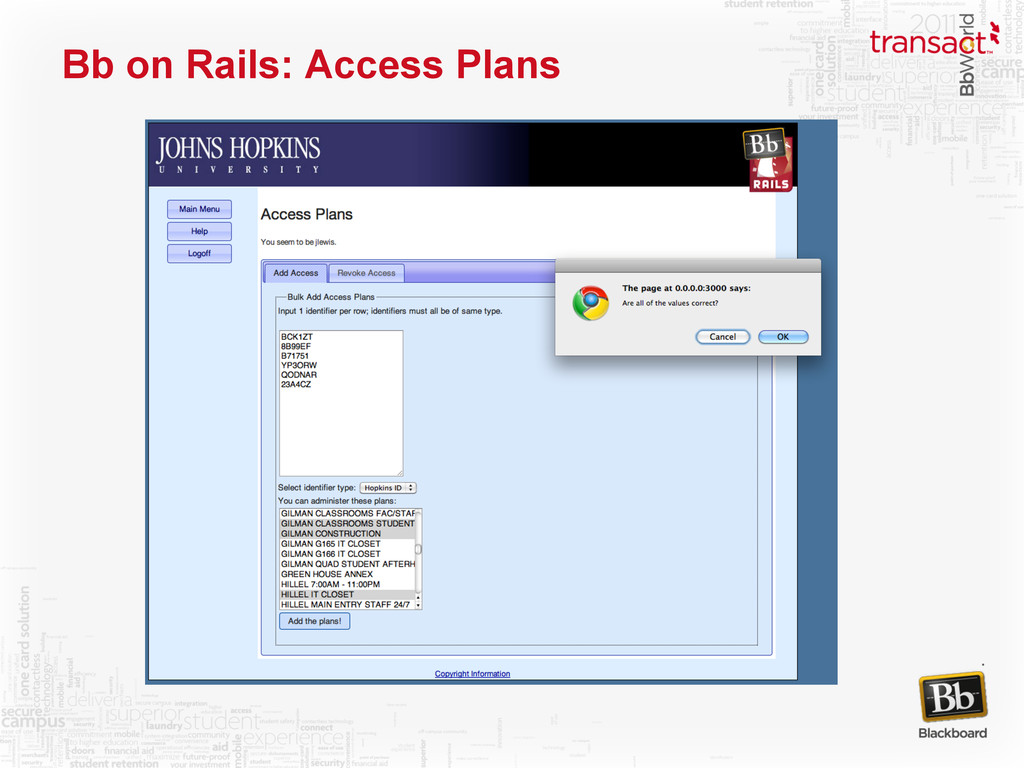Image resolution: width=1024 pixels, height=768 pixels.
Task: Select GILMAN G165 IT CLOSET plan
Action: (347, 544)
